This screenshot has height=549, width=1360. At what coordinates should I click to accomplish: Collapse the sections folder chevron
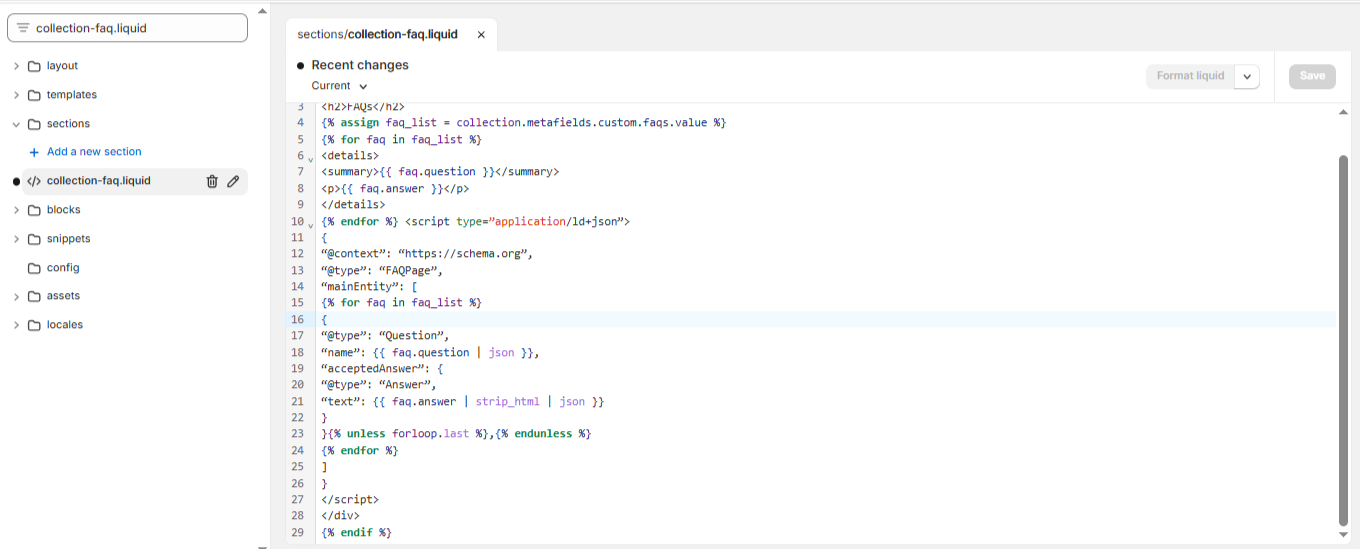pyautogui.click(x=16, y=124)
